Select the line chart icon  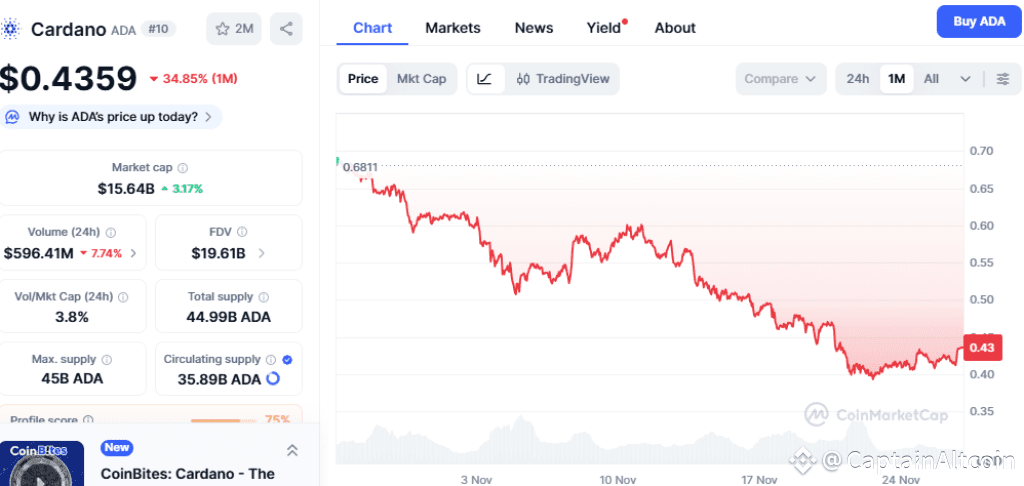485,79
